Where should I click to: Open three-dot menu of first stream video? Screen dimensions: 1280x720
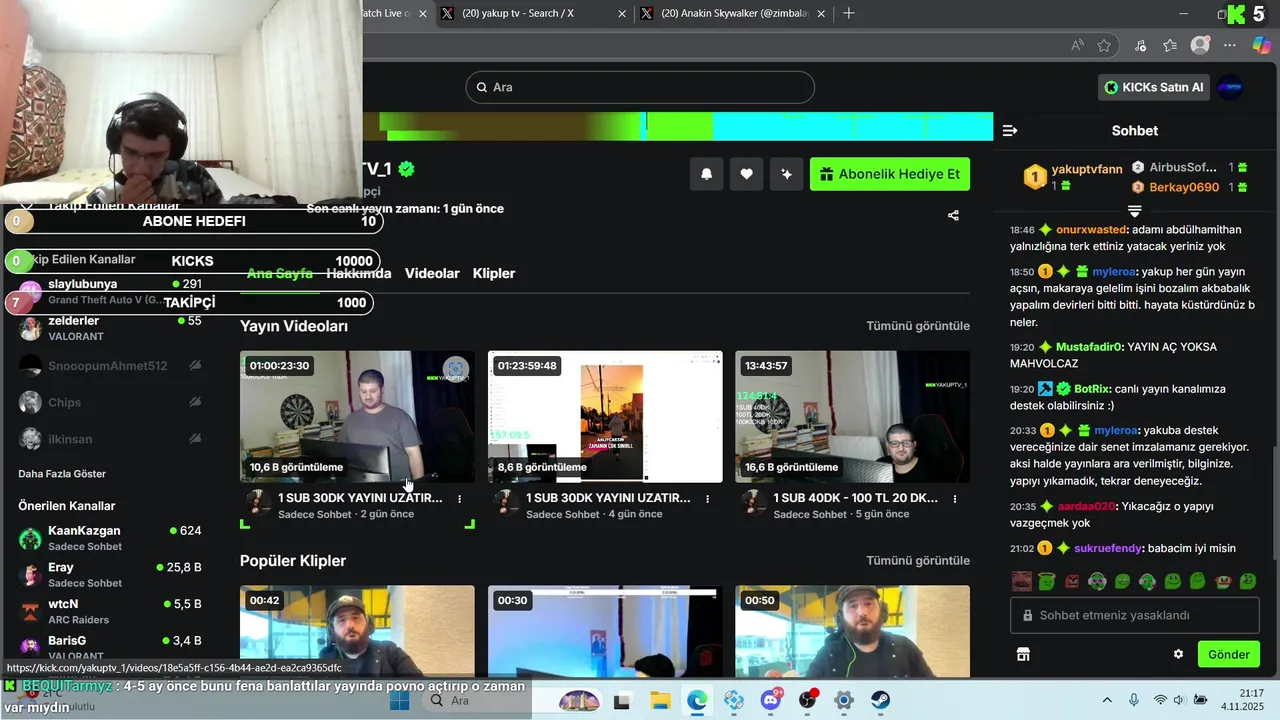coord(460,498)
